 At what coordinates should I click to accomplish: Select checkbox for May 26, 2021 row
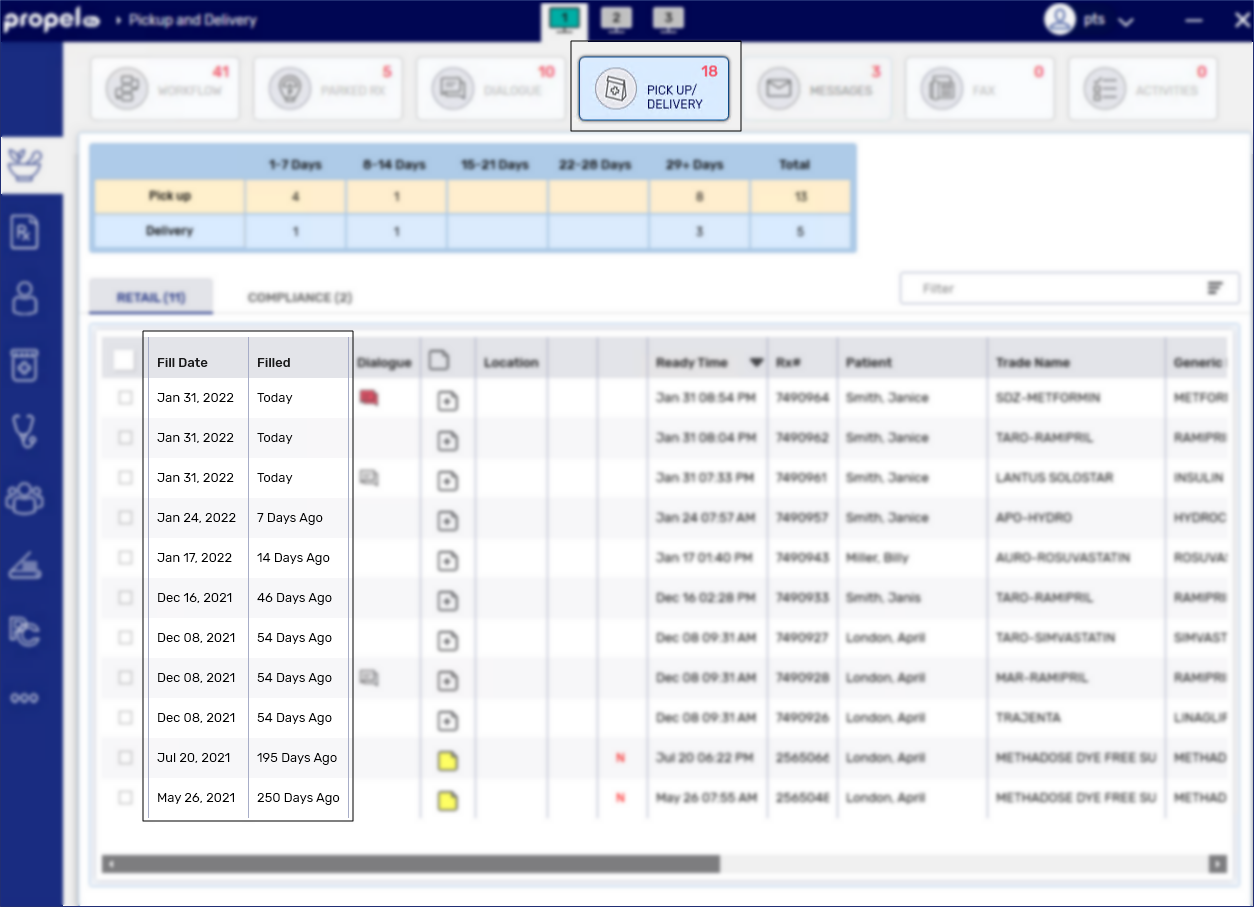pyautogui.click(x=125, y=798)
